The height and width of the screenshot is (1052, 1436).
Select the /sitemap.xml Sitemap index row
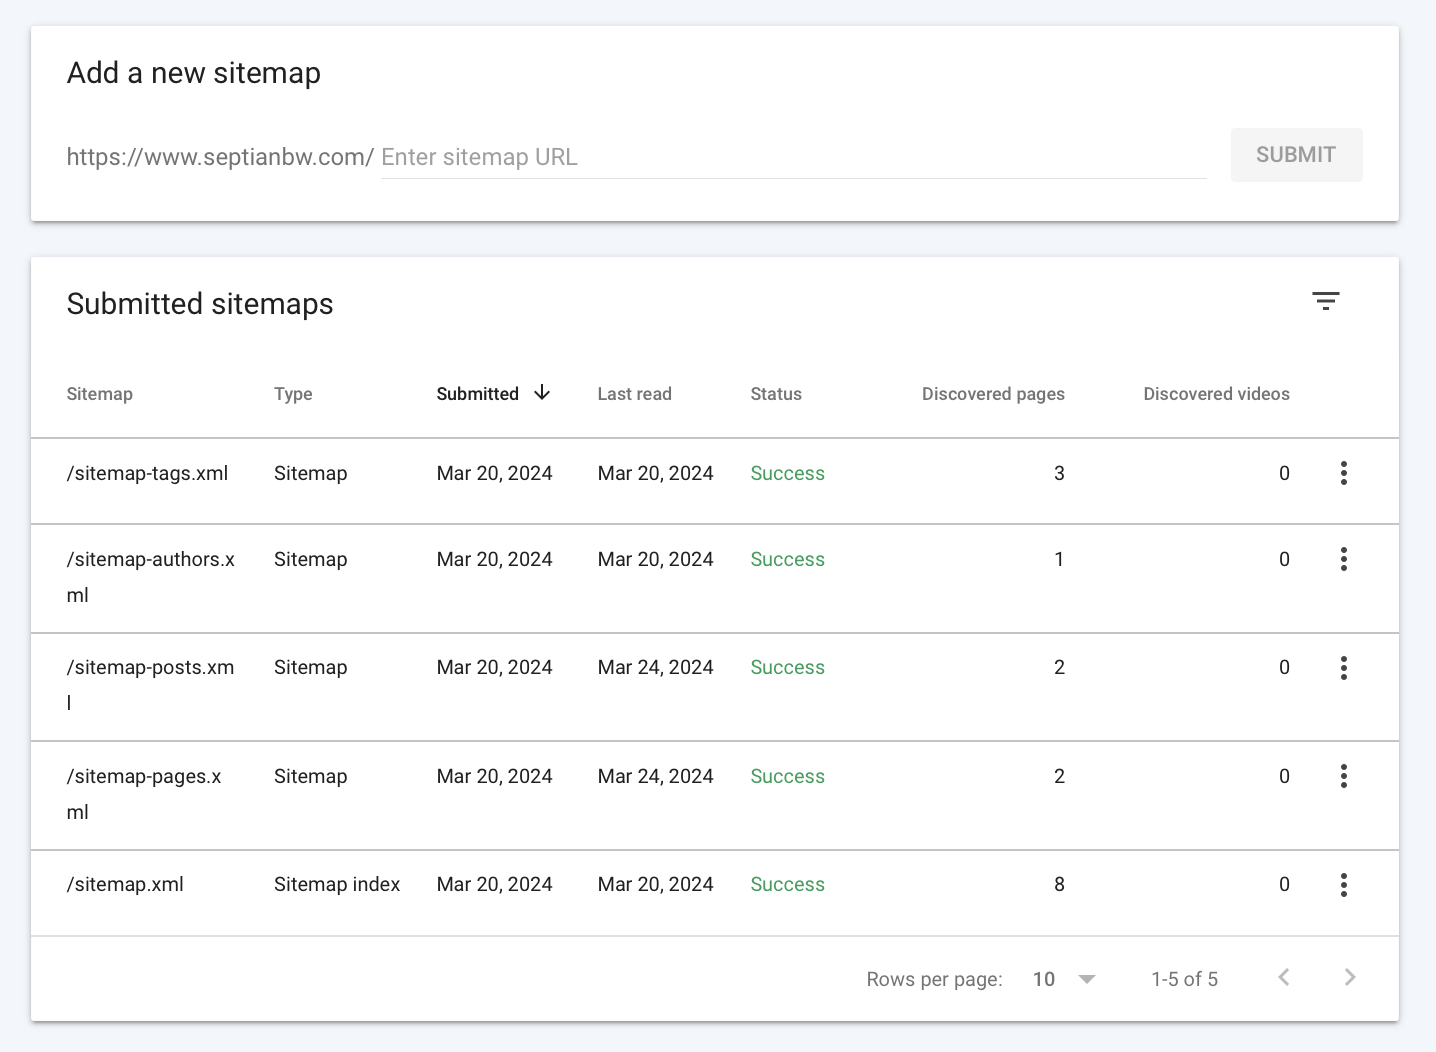tap(125, 884)
